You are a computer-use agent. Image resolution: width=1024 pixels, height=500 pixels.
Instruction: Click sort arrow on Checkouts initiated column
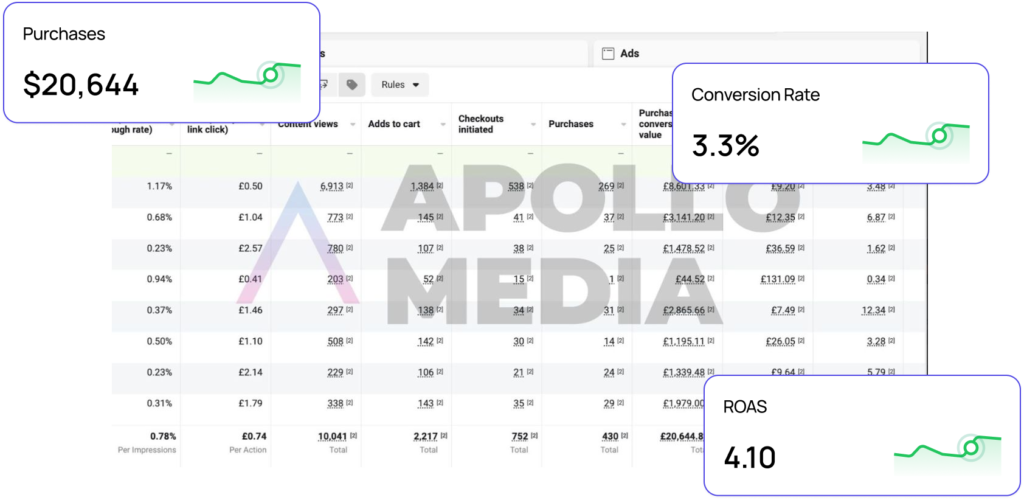(x=531, y=125)
